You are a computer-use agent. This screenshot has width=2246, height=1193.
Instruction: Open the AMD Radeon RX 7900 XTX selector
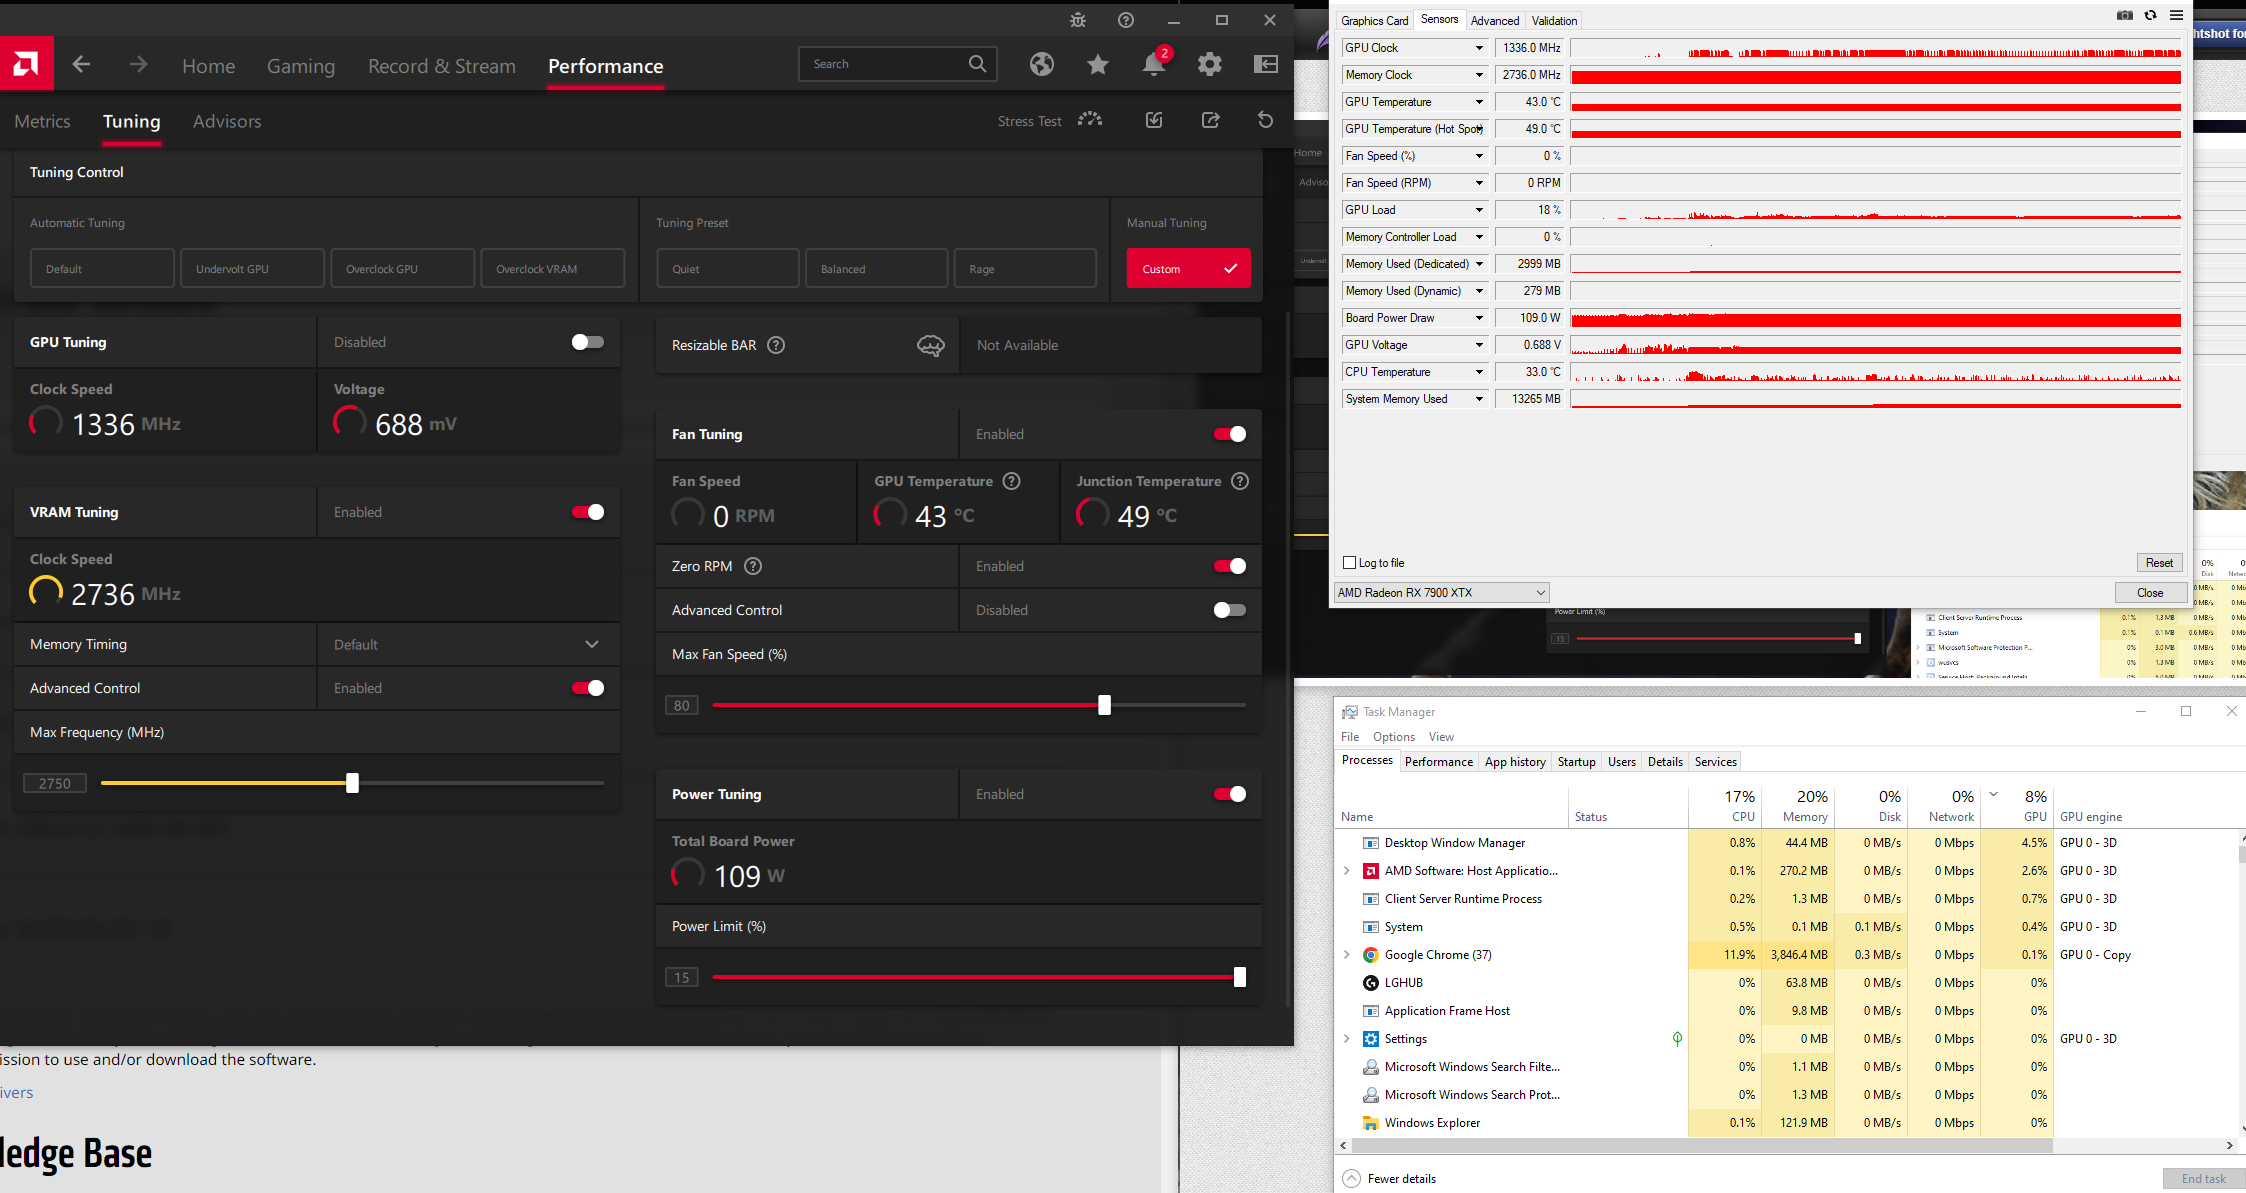[1441, 592]
